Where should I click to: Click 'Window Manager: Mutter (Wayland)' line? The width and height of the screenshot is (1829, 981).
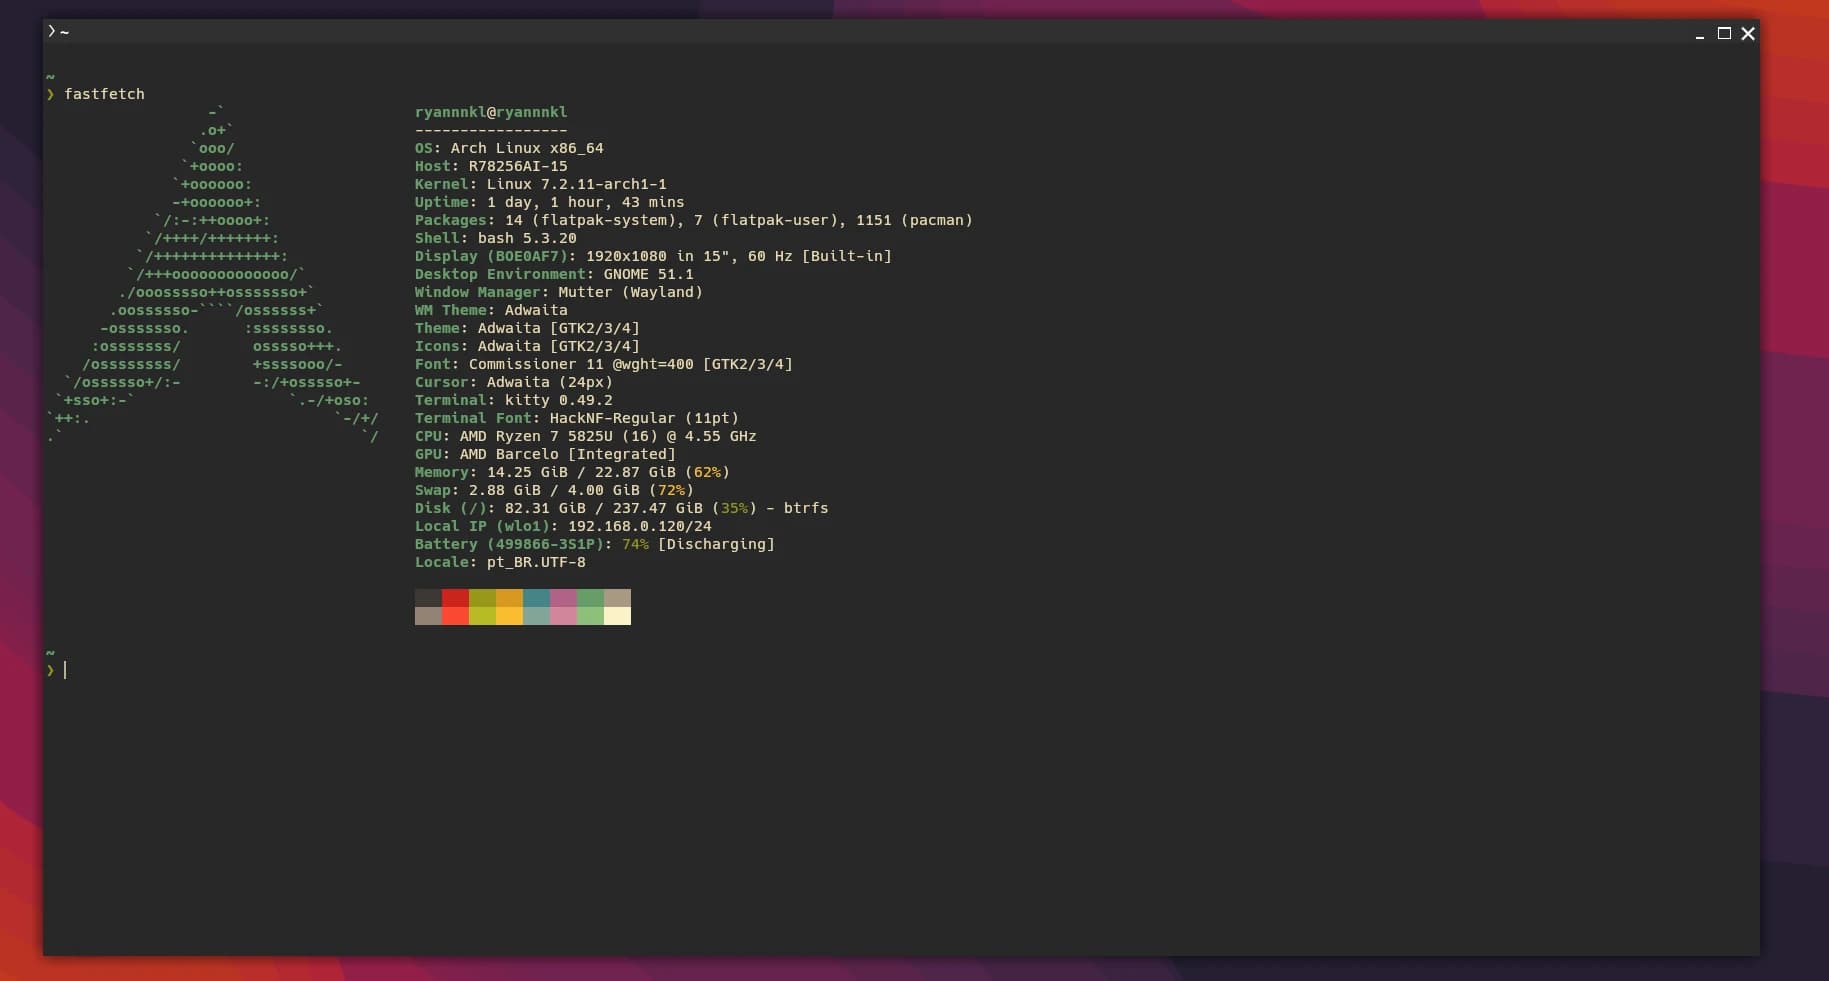(559, 292)
